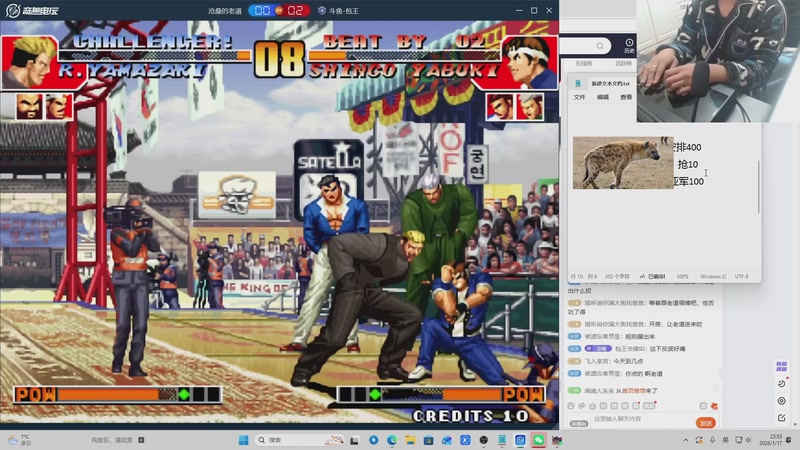
Task: Click the Task View icon in the taskbar
Action: 355,440
